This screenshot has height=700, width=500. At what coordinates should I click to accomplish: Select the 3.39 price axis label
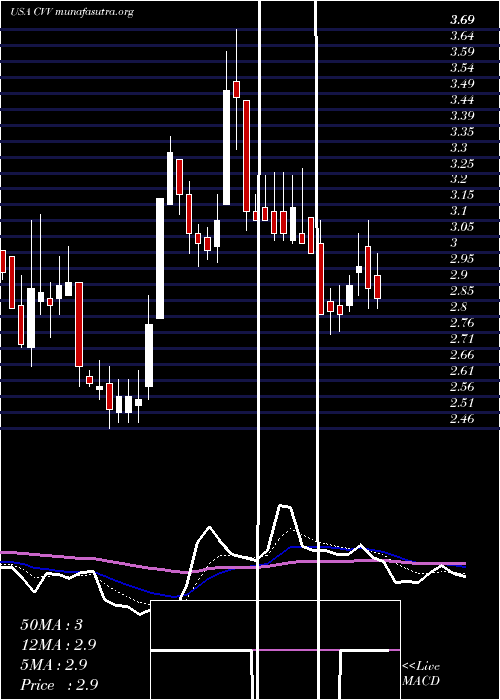462,116
